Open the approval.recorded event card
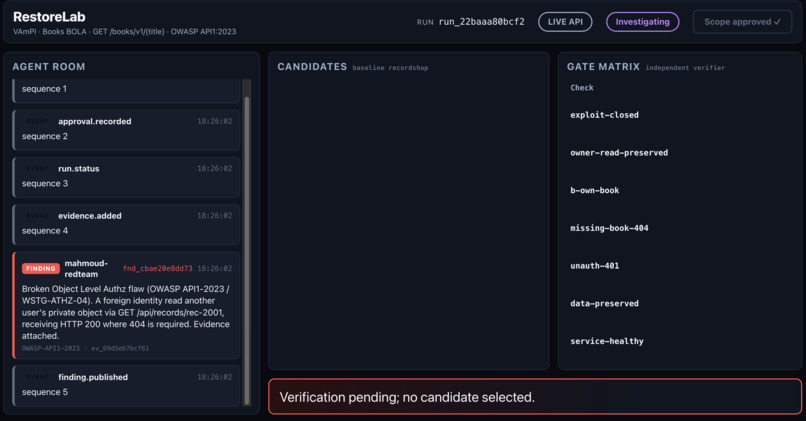The width and height of the screenshot is (806, 421). click(x=126, y=130)
